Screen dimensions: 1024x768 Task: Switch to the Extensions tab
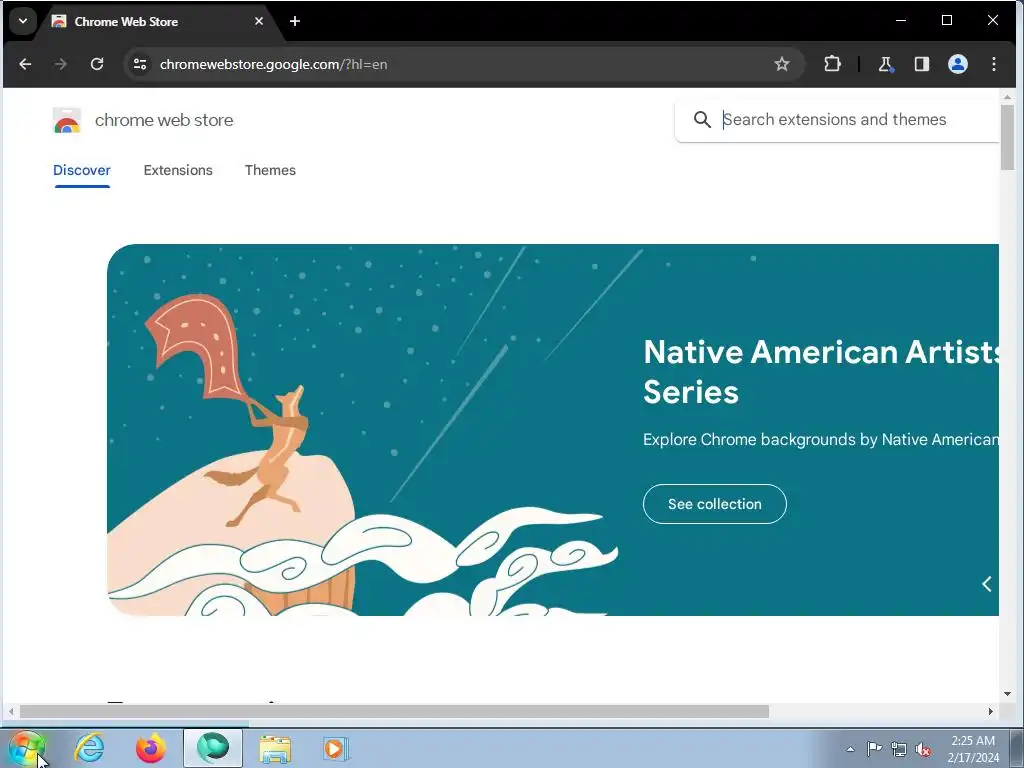[x=178, y=170]
